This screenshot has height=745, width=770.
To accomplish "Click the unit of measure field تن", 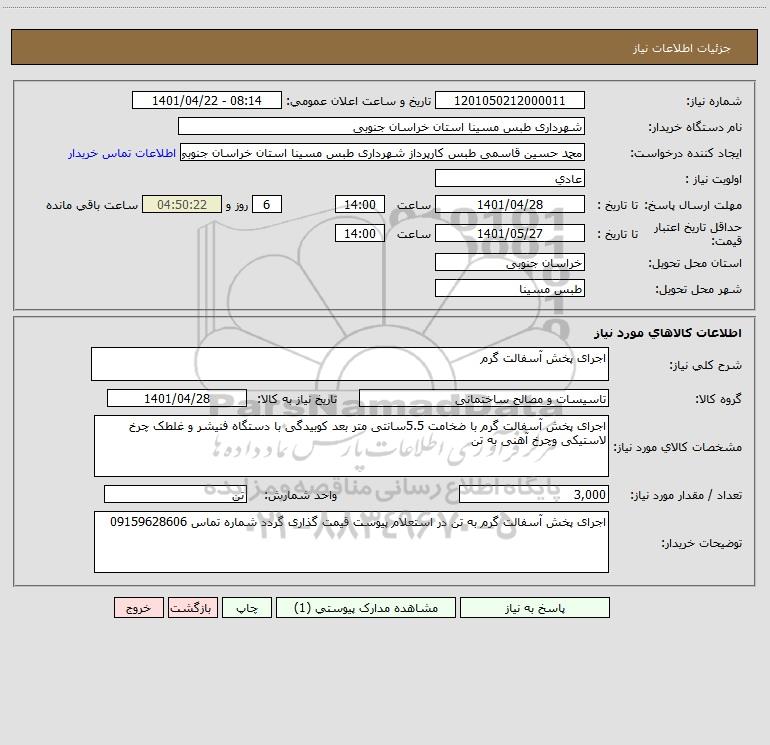I will tap(175, 495).
